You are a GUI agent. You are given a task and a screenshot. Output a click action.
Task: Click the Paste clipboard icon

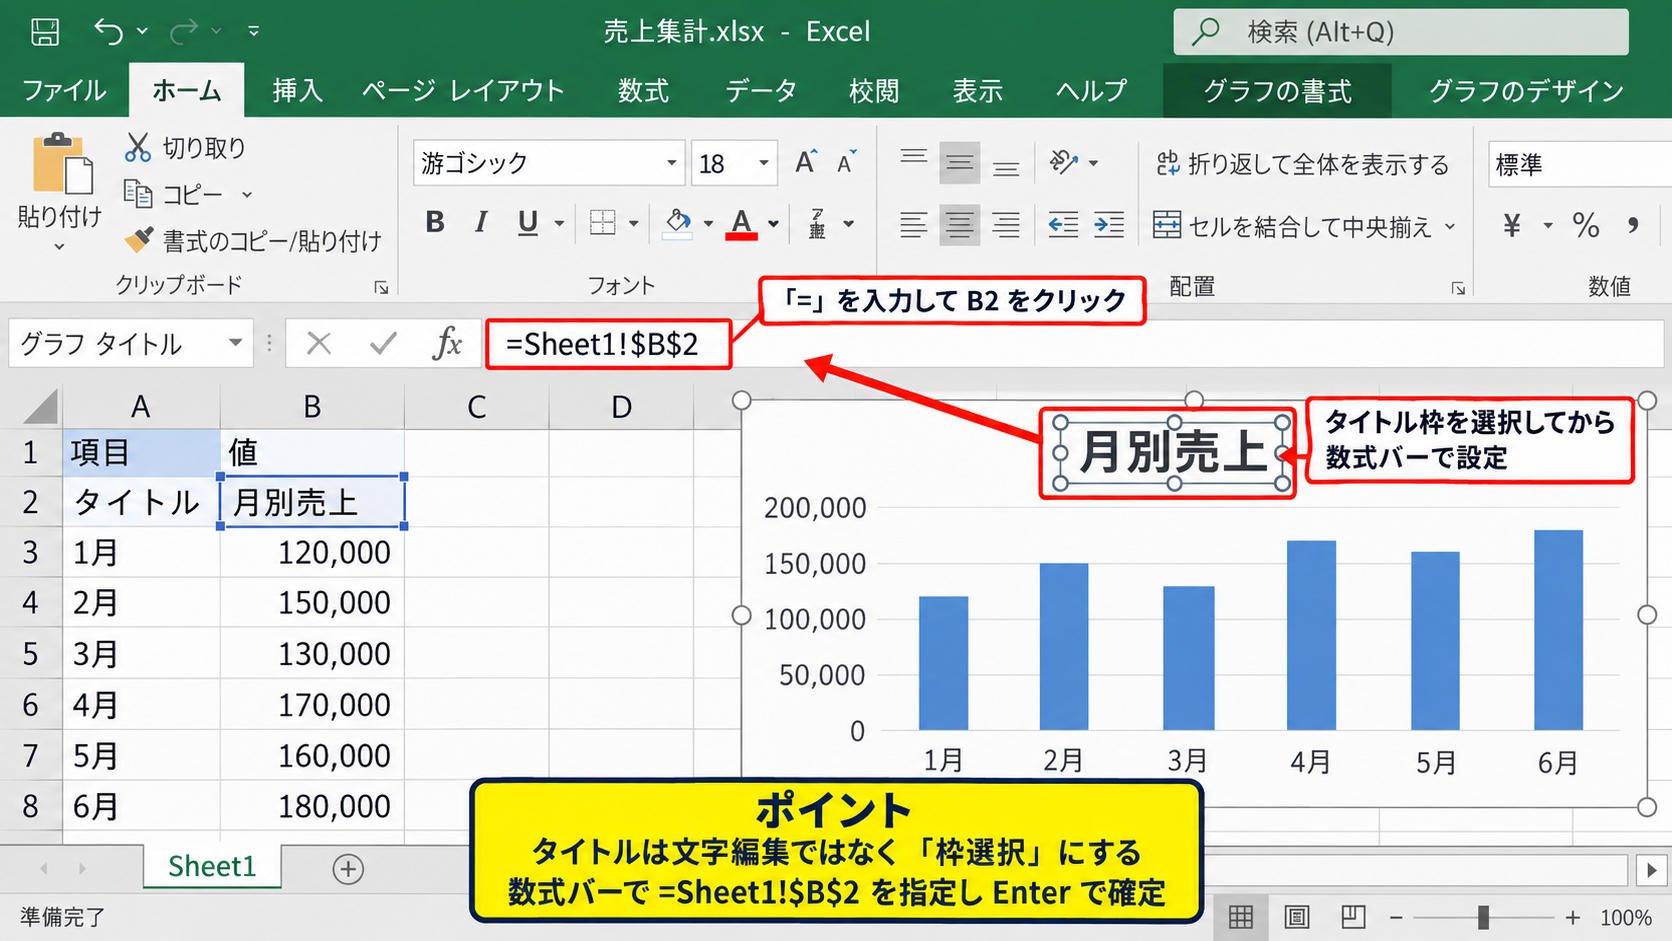(x=62, y=164)
